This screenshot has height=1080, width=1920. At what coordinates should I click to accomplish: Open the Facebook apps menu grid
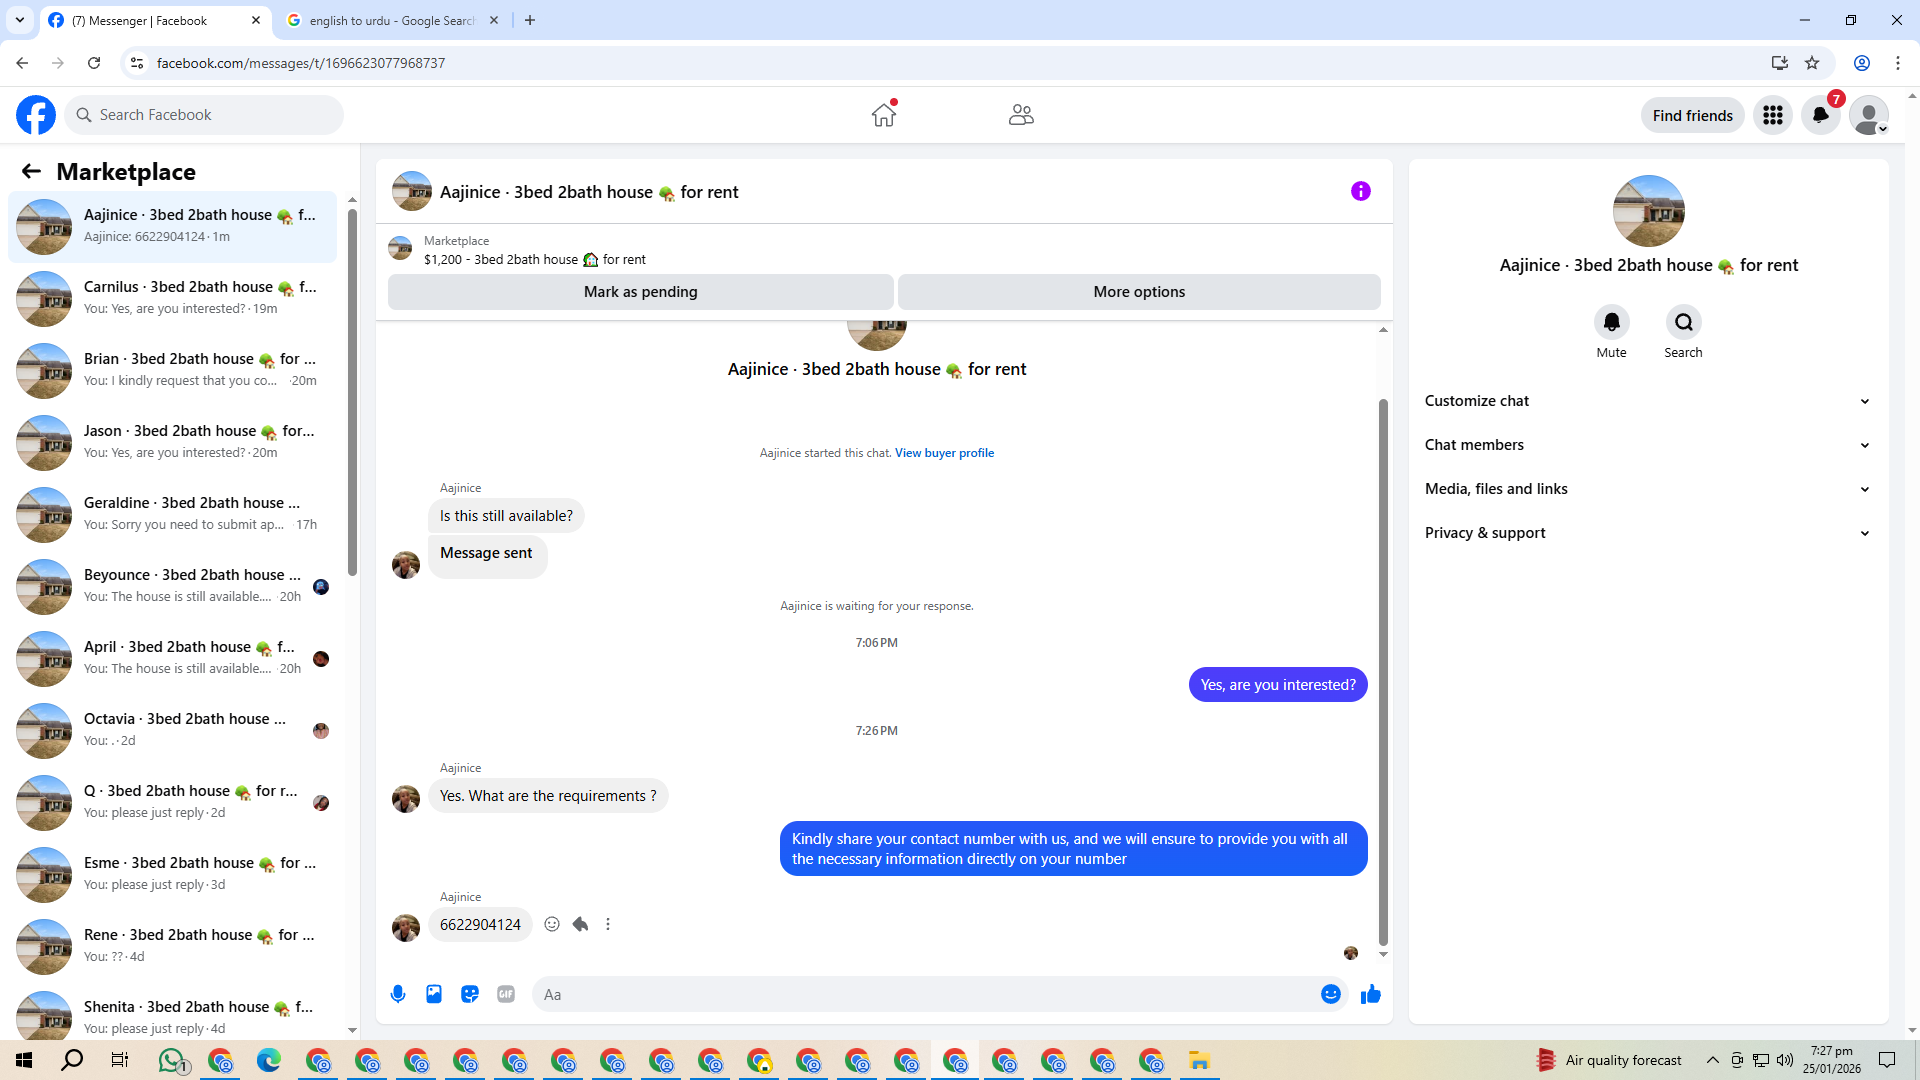(1773, 115)
